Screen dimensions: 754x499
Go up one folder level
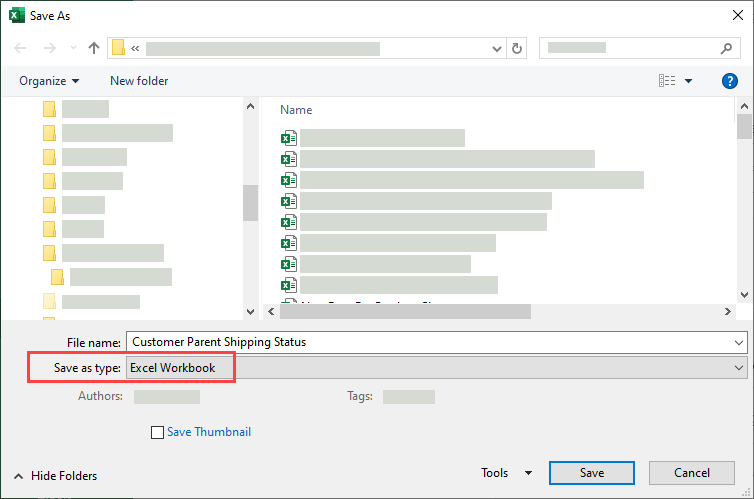point(94,48)
